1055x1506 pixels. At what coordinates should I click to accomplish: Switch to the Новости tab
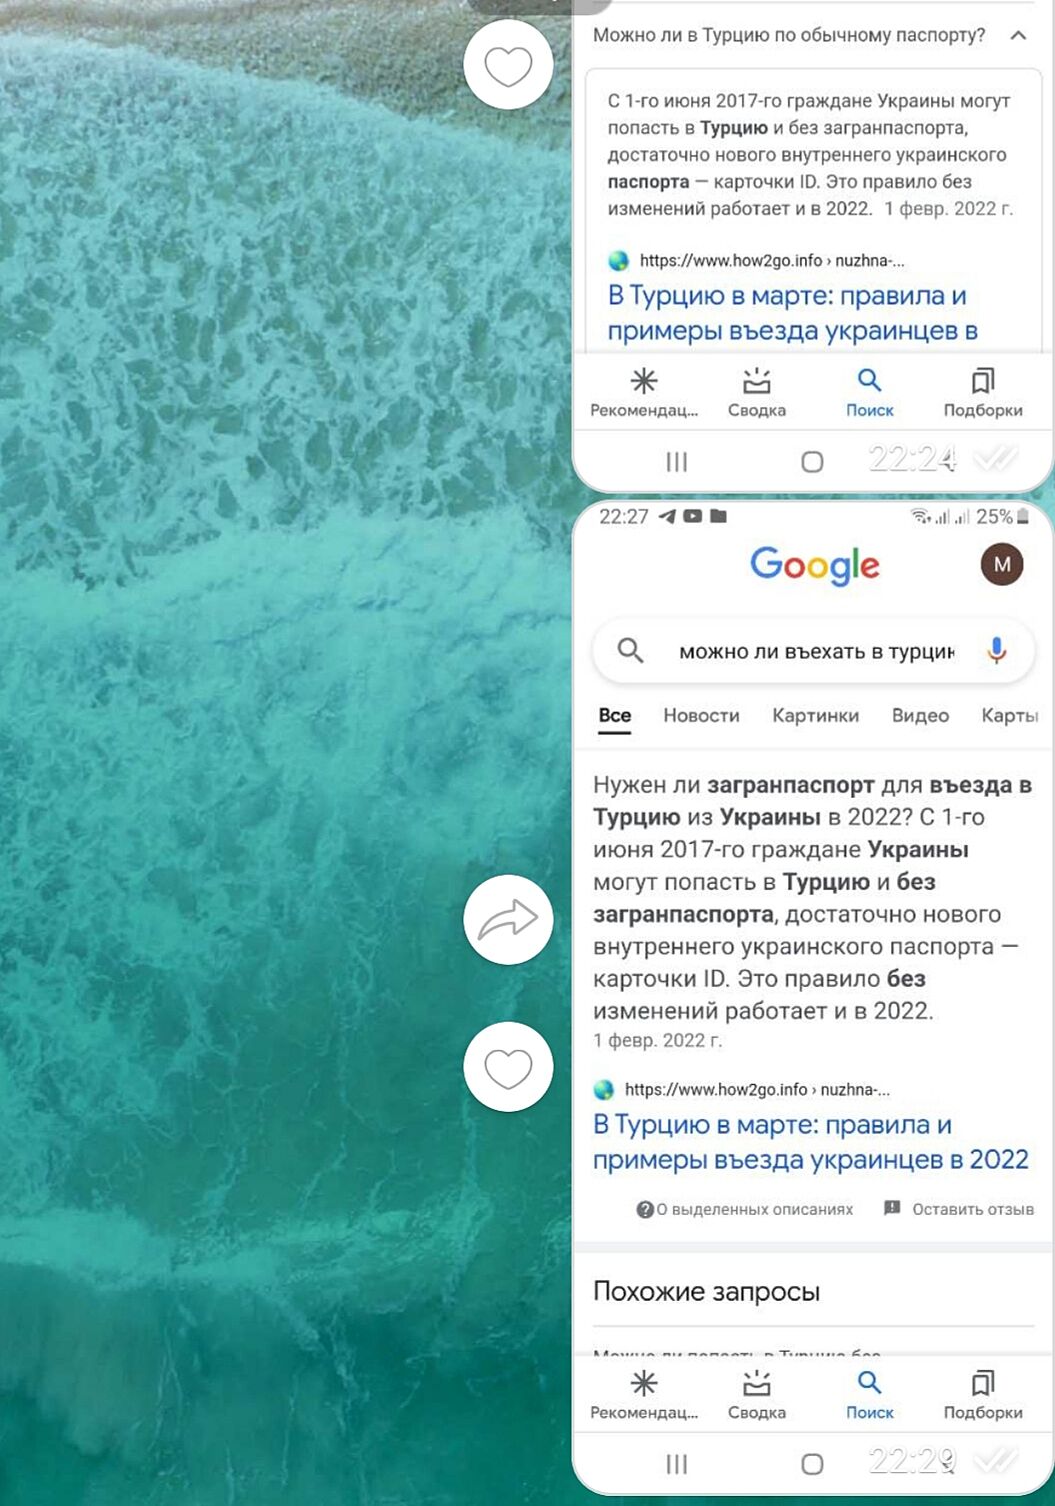pos(701,716)
